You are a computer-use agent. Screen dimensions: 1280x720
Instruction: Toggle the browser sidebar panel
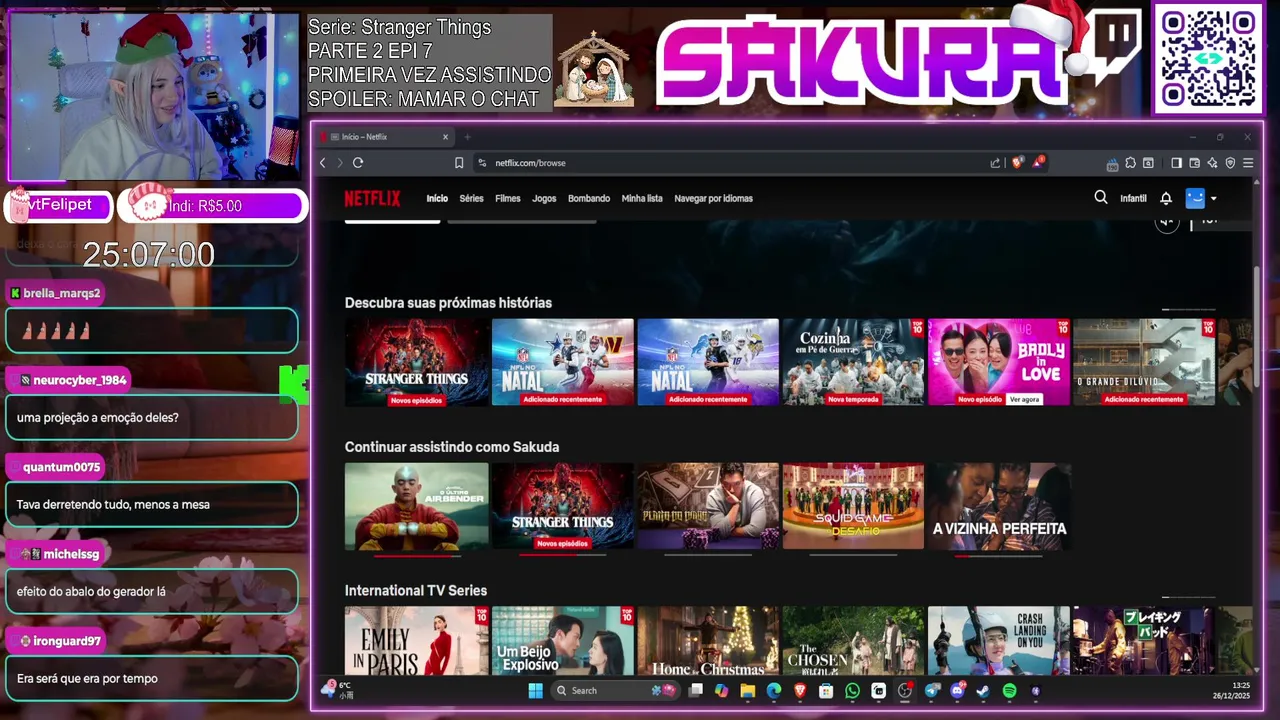[1177, 163]
